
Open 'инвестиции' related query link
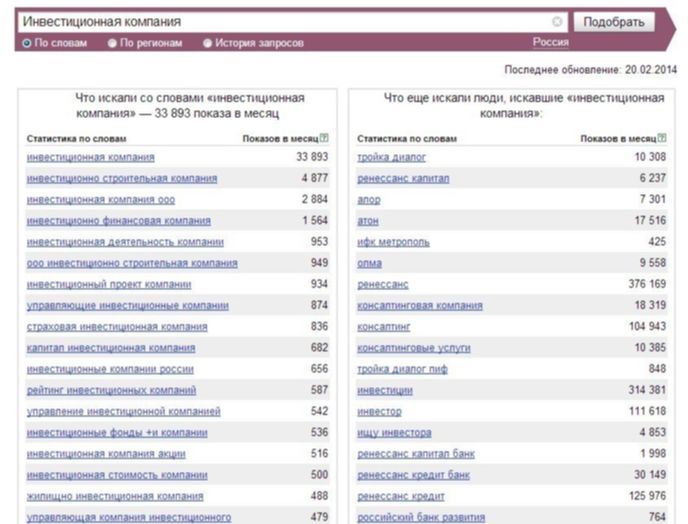[385, 390]
